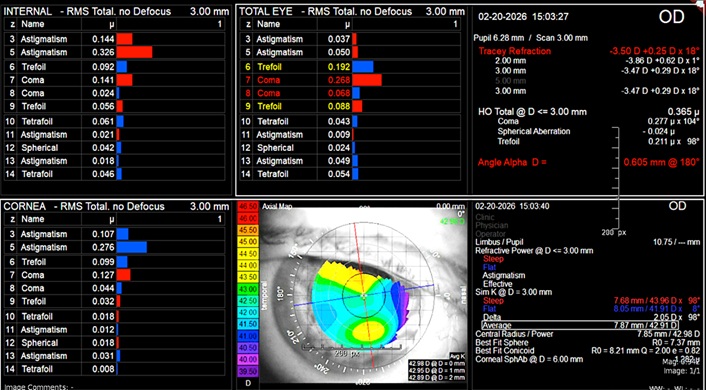The width and height of the screenshot is (706, 390).
Task: Select Internal Astigmatism row valued 0.144
Action: click(x=114, y=39)
